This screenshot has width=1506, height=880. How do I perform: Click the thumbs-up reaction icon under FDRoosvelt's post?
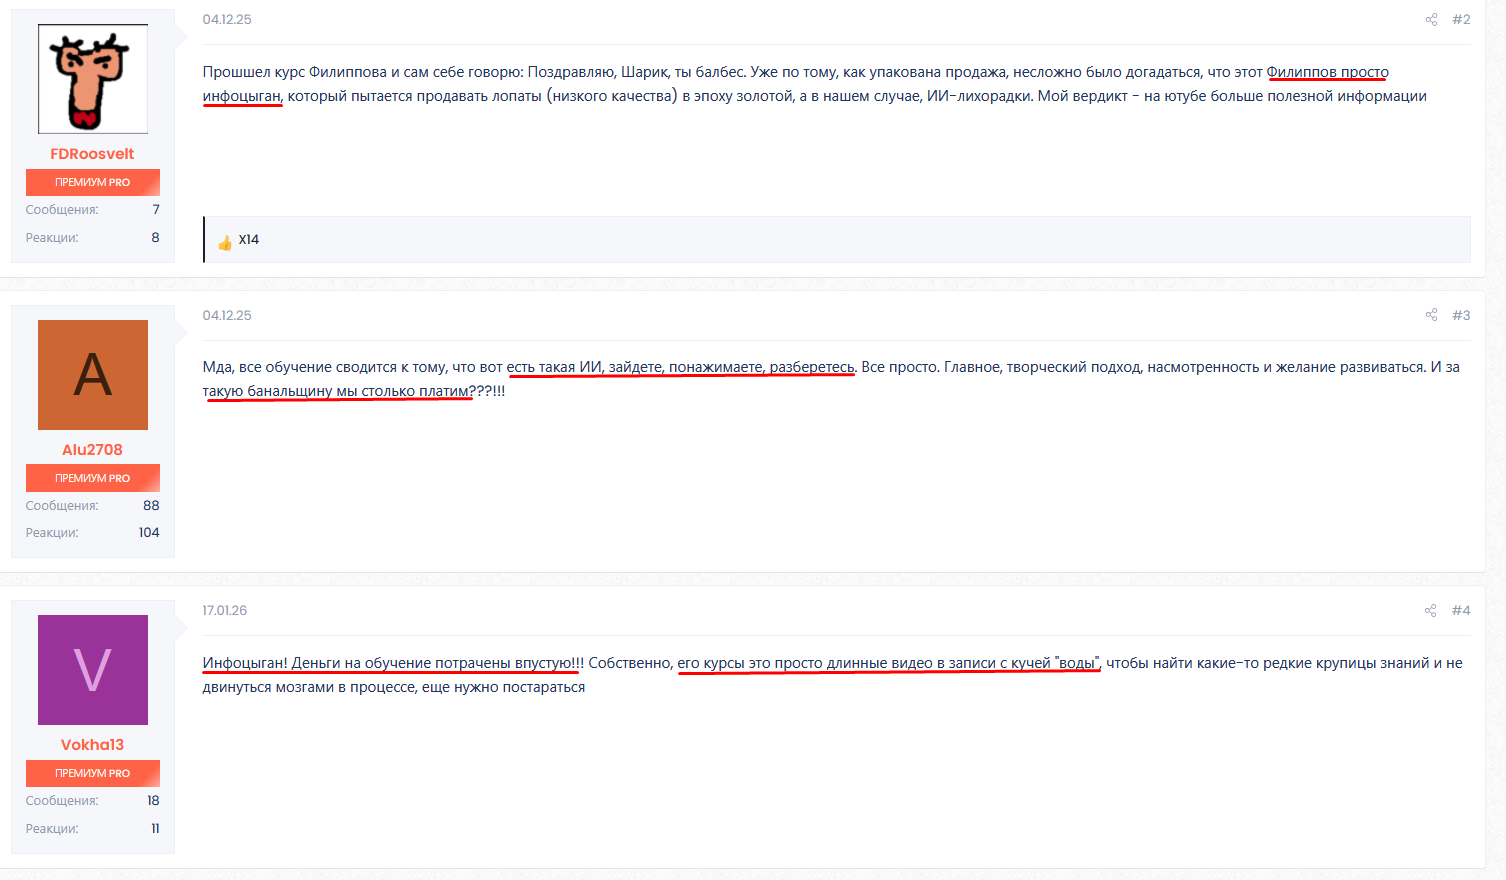point(225,241)
